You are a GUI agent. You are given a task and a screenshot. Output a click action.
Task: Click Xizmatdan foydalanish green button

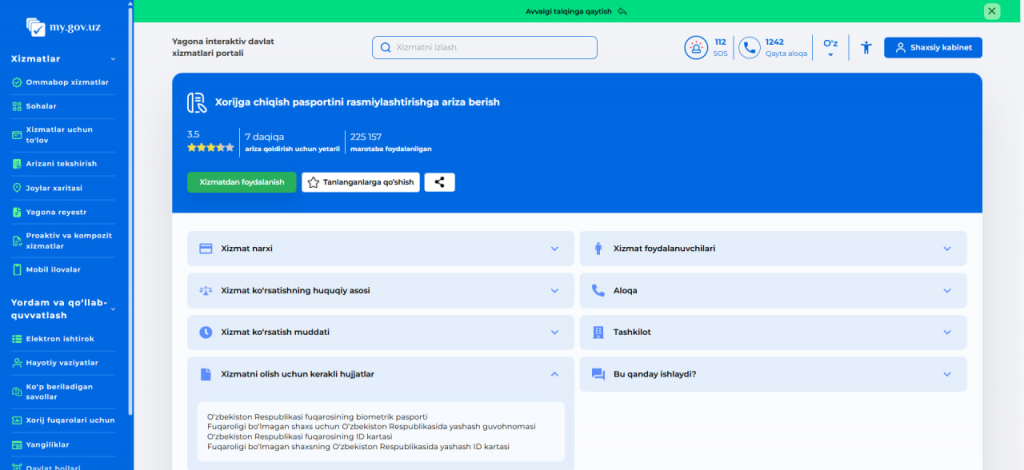(241, 182)
